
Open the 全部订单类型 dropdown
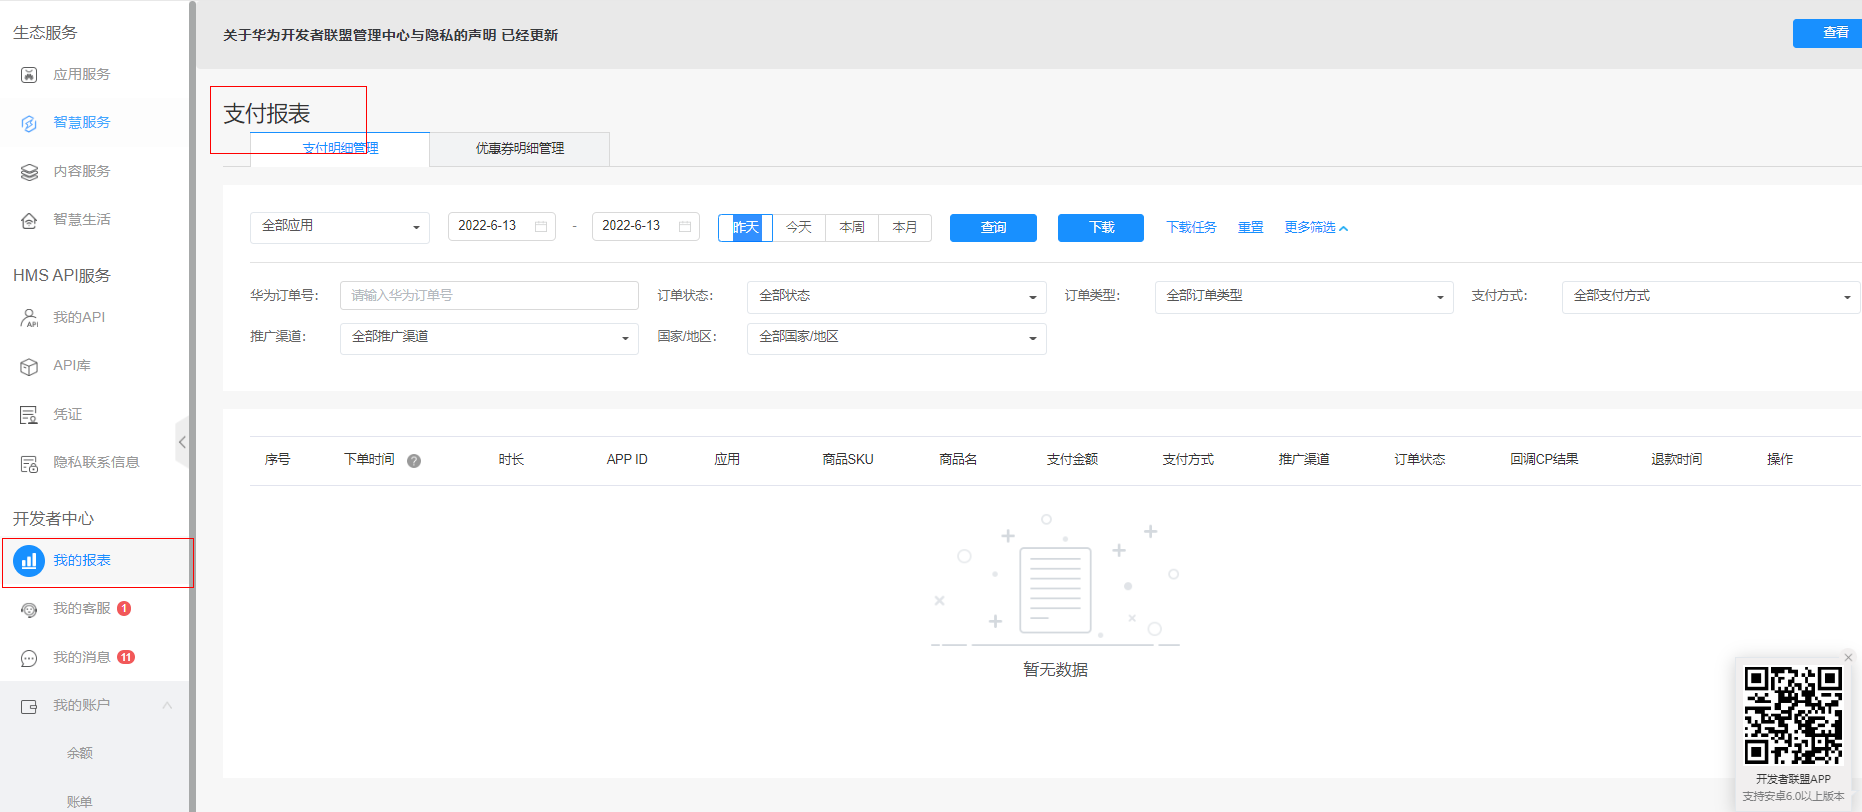(x=1304, y=297)
